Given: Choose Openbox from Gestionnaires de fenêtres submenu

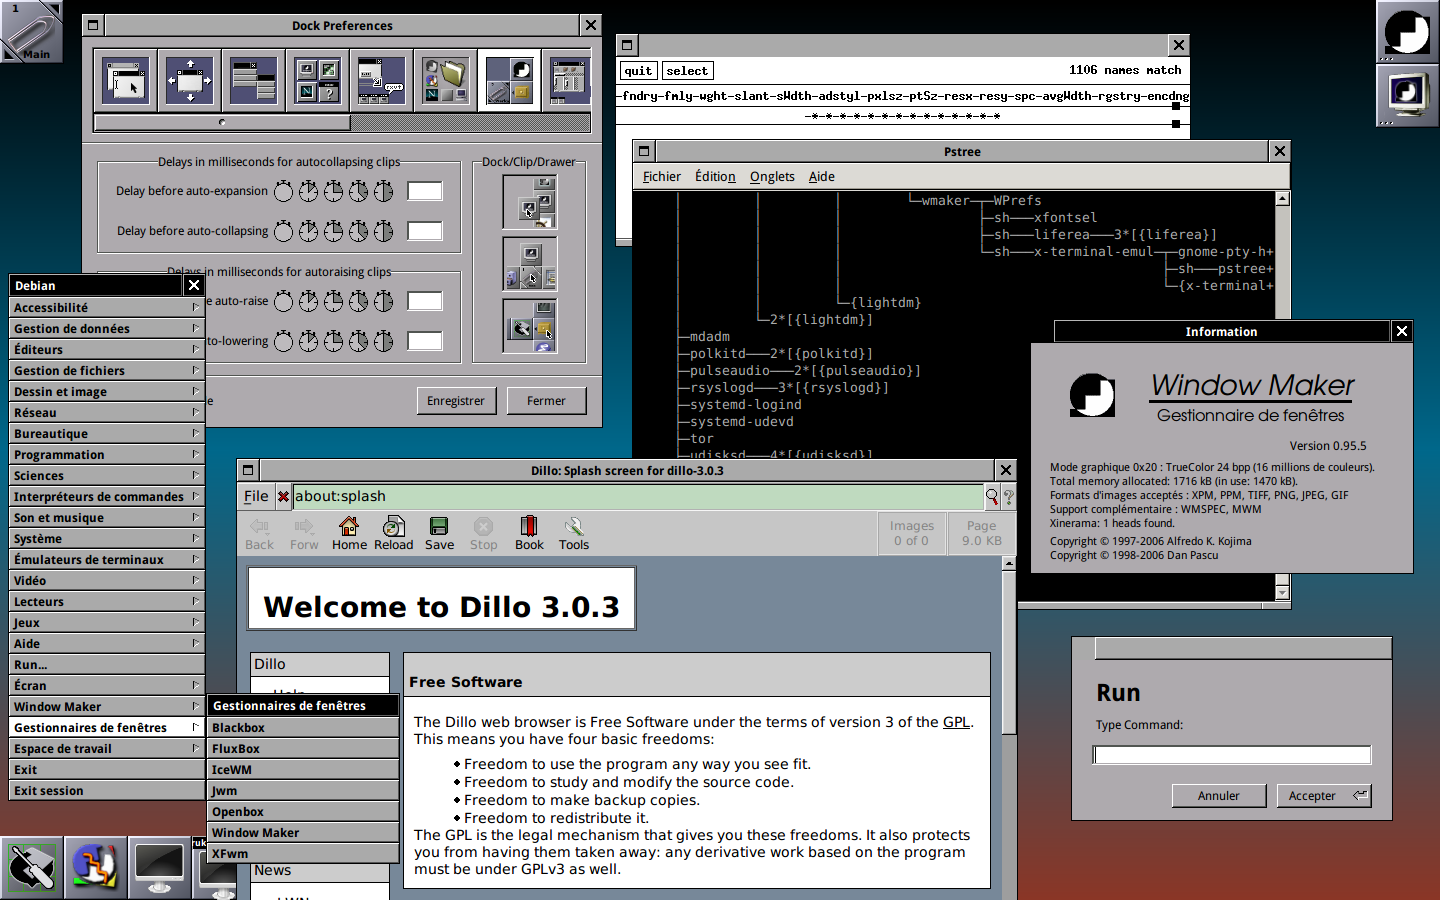Looking at the screenshot, I should (x=303, y=811).
